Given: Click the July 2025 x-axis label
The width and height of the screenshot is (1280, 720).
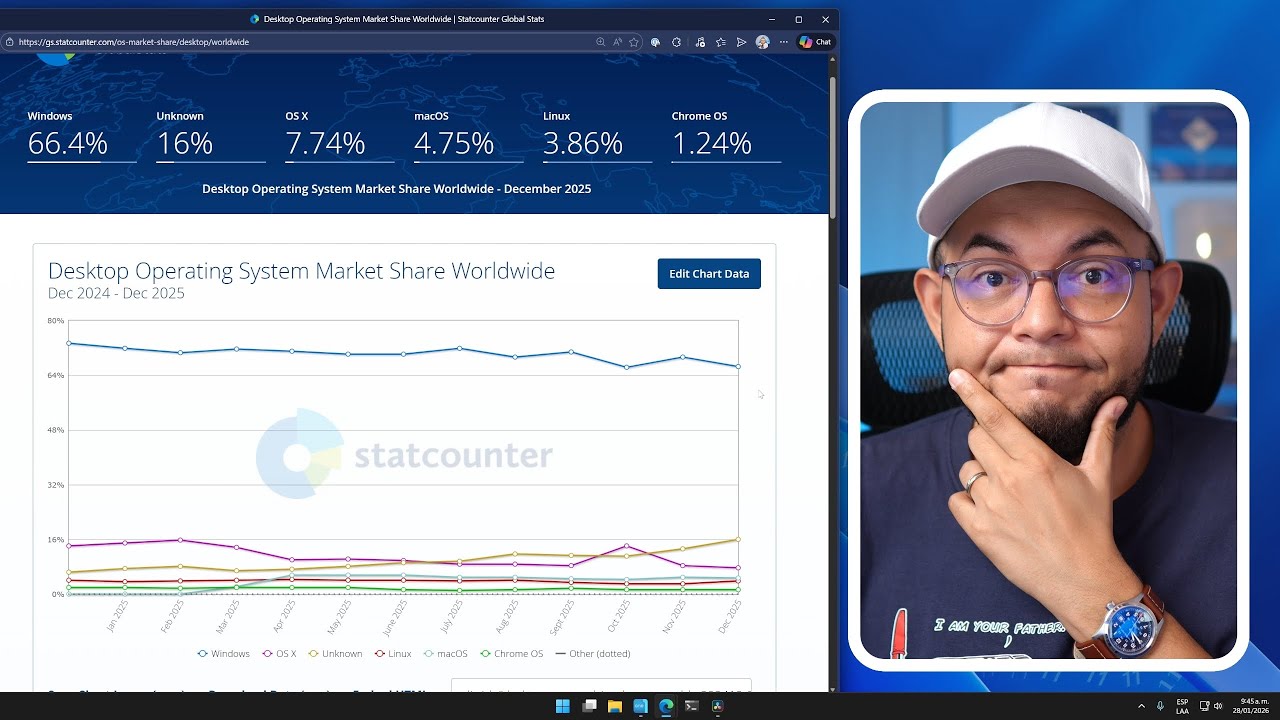Looking at the screenshot, I should (x=451, y=616).
